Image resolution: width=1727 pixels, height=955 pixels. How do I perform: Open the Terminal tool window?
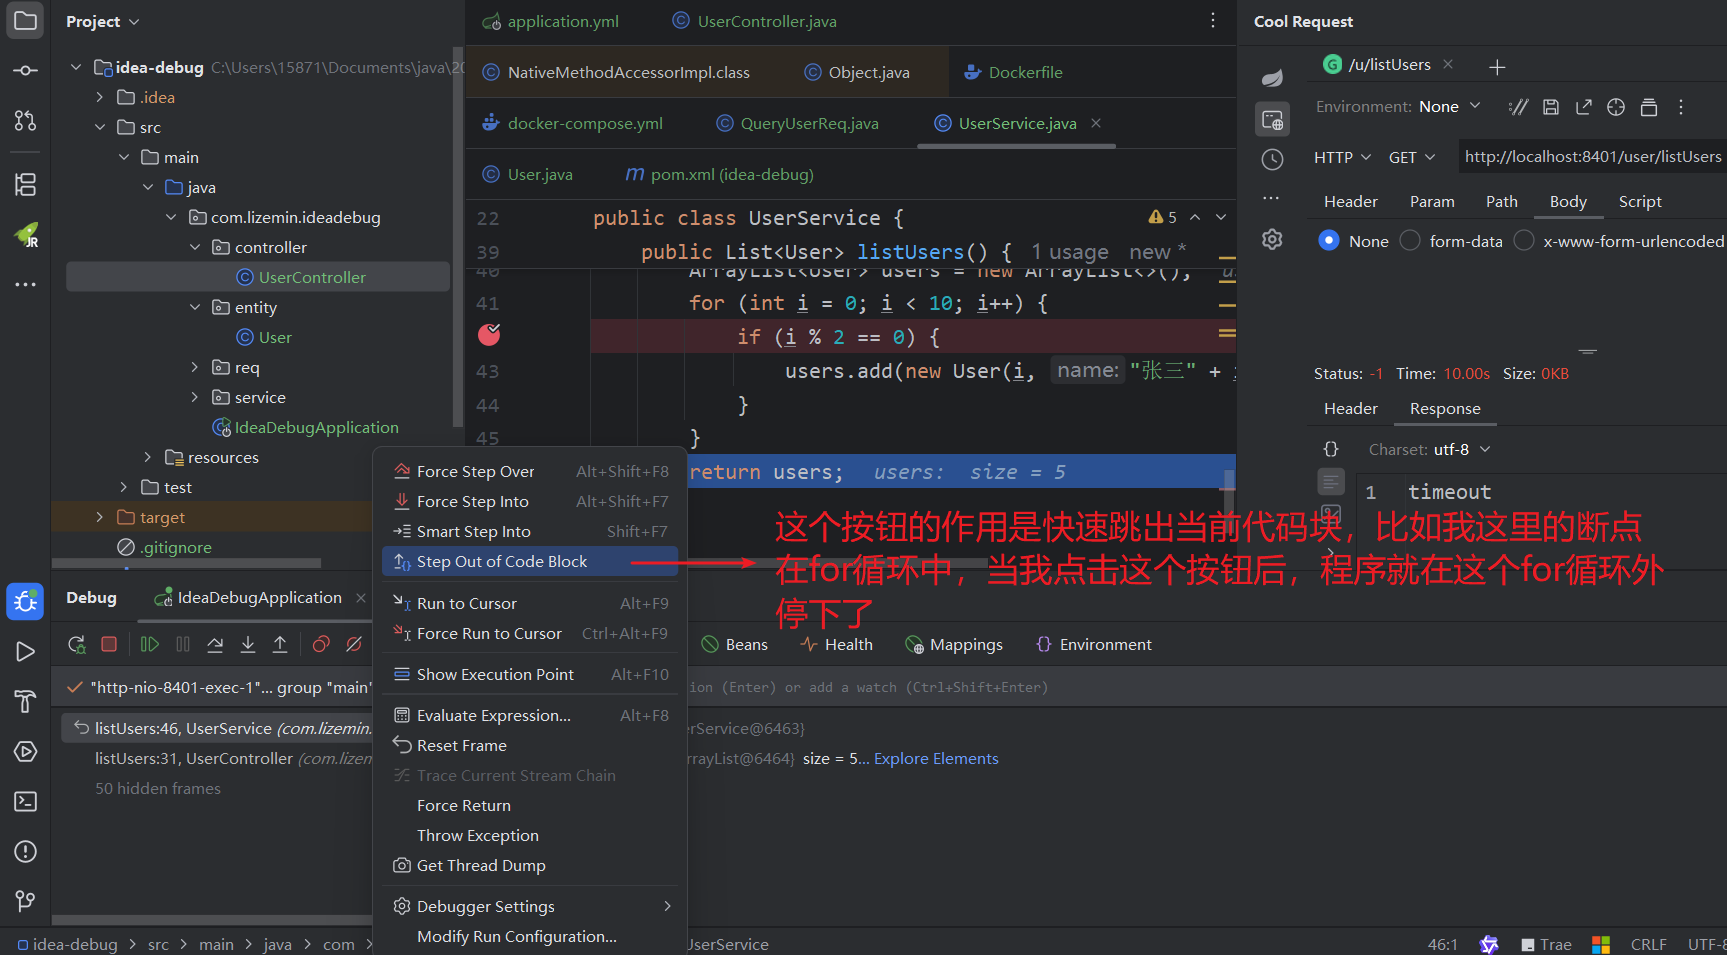(25, 802)
